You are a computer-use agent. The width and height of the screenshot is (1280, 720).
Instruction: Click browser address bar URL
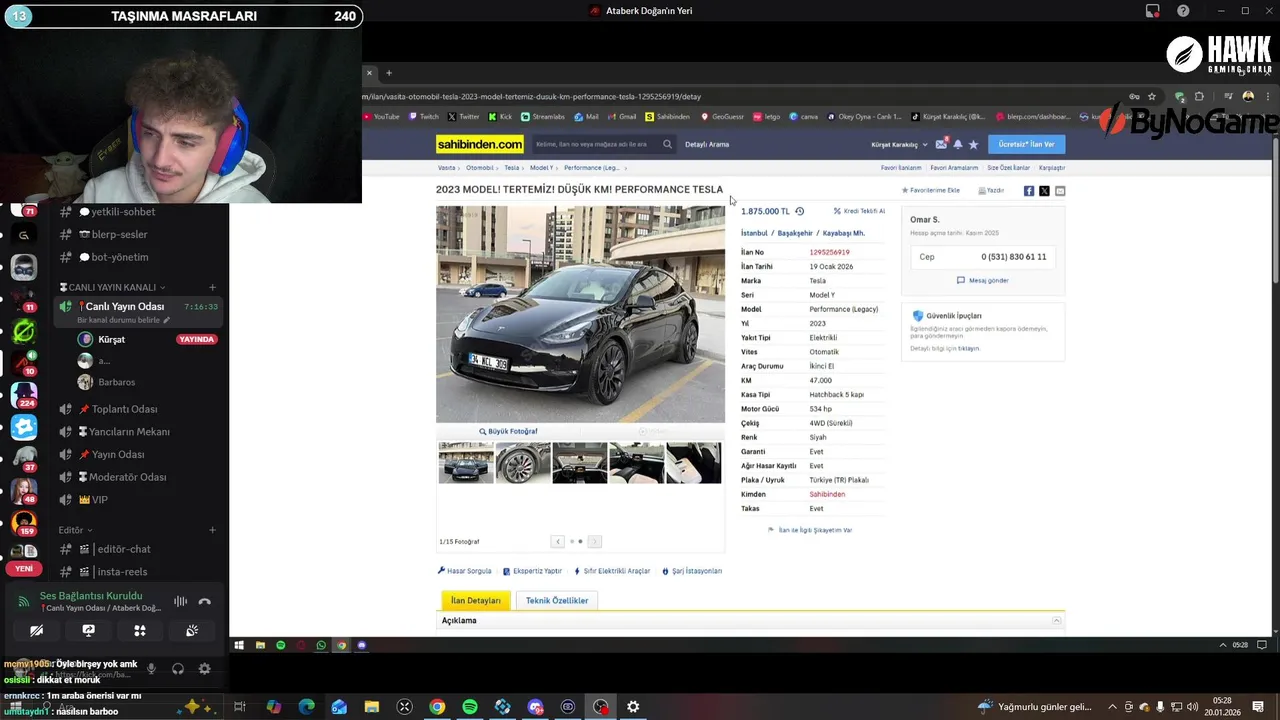[531, 97]
